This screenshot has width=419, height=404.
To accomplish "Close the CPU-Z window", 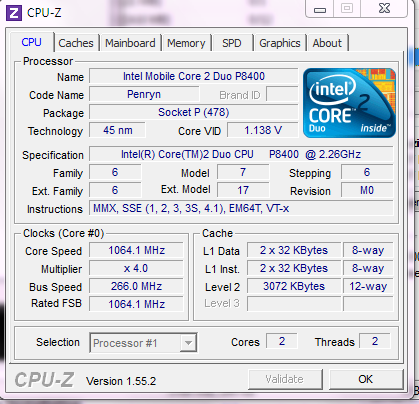I will pos(384,8).
